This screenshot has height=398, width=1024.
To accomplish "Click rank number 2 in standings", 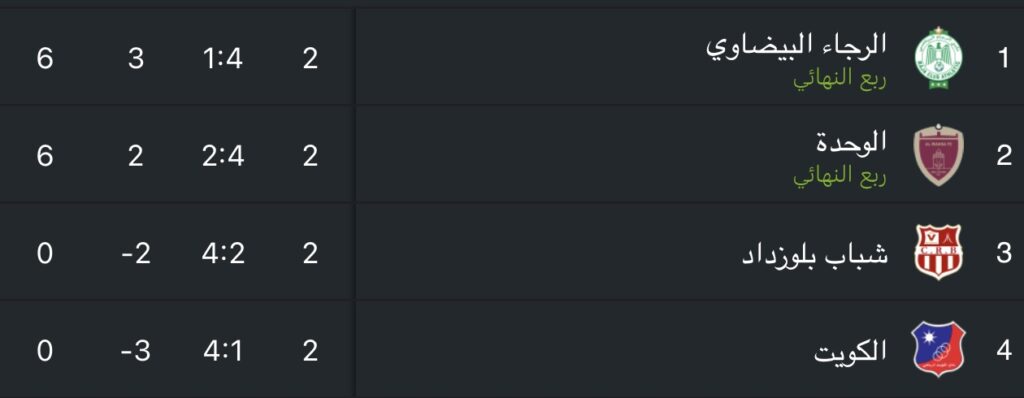I will 1004,156.
